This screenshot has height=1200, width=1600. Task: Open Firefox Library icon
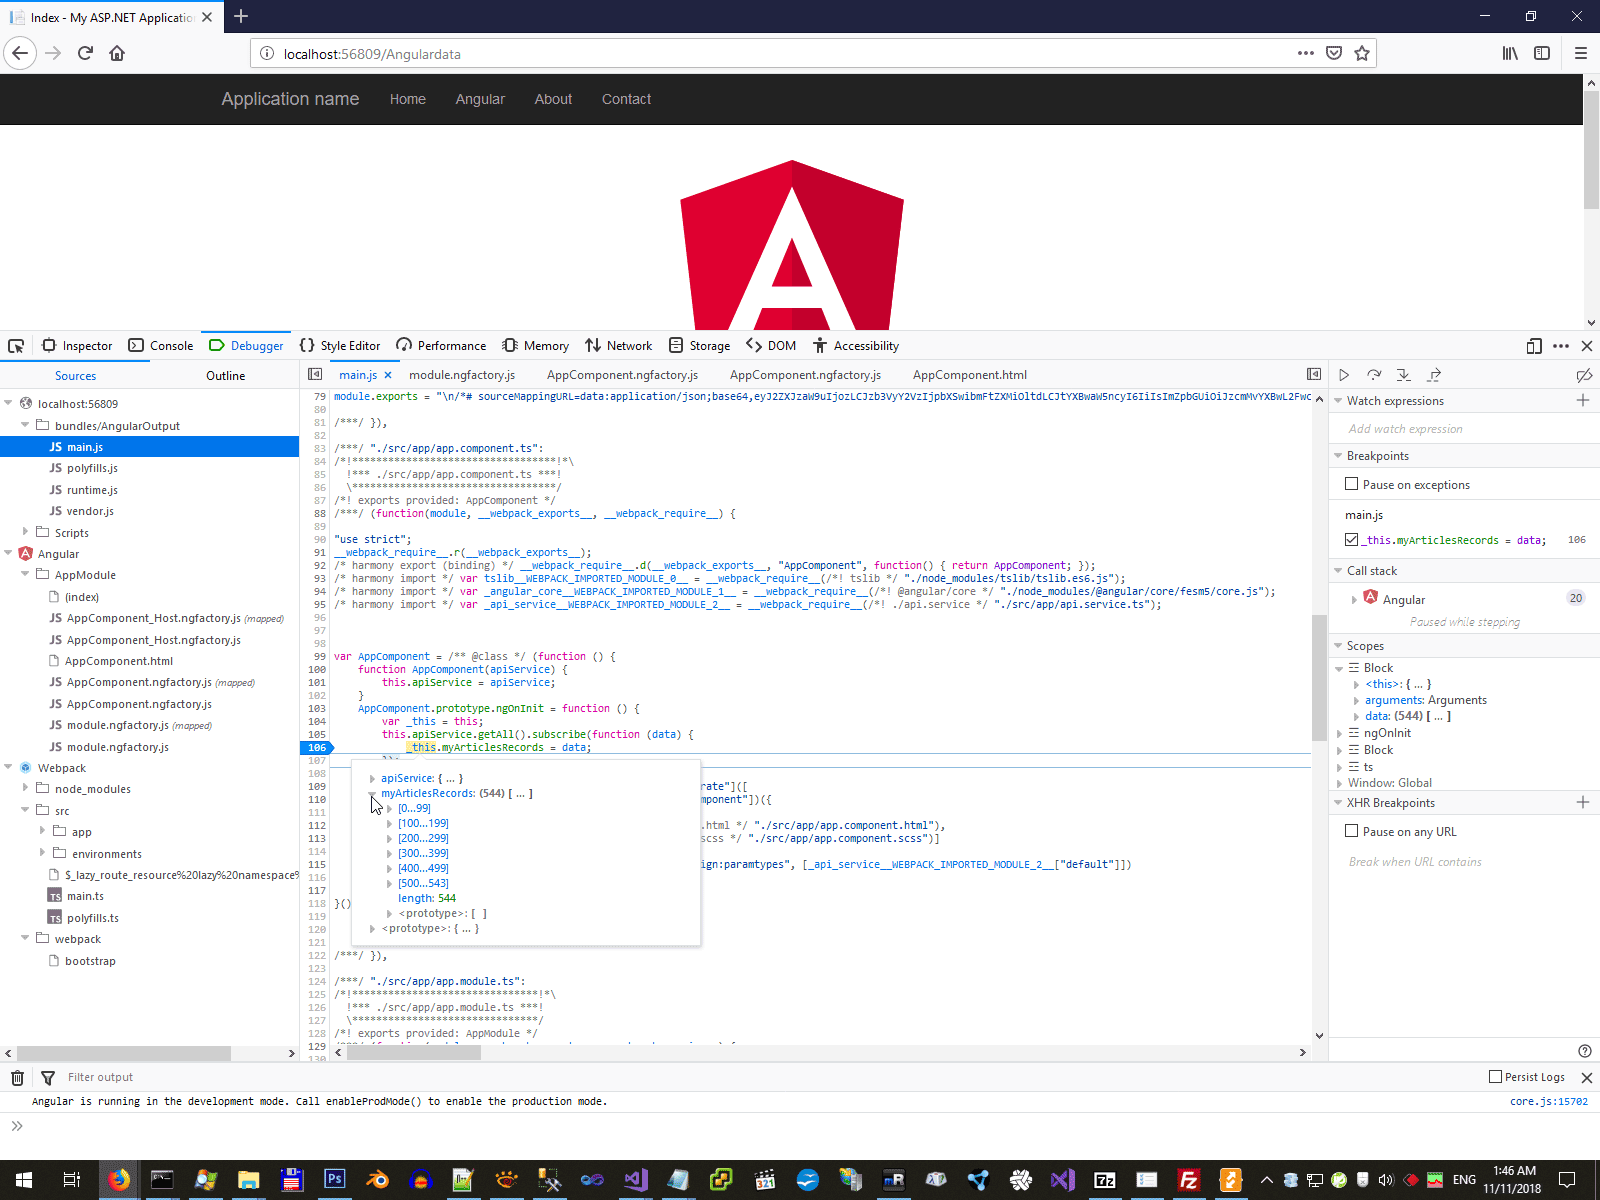pos(1510,53)
